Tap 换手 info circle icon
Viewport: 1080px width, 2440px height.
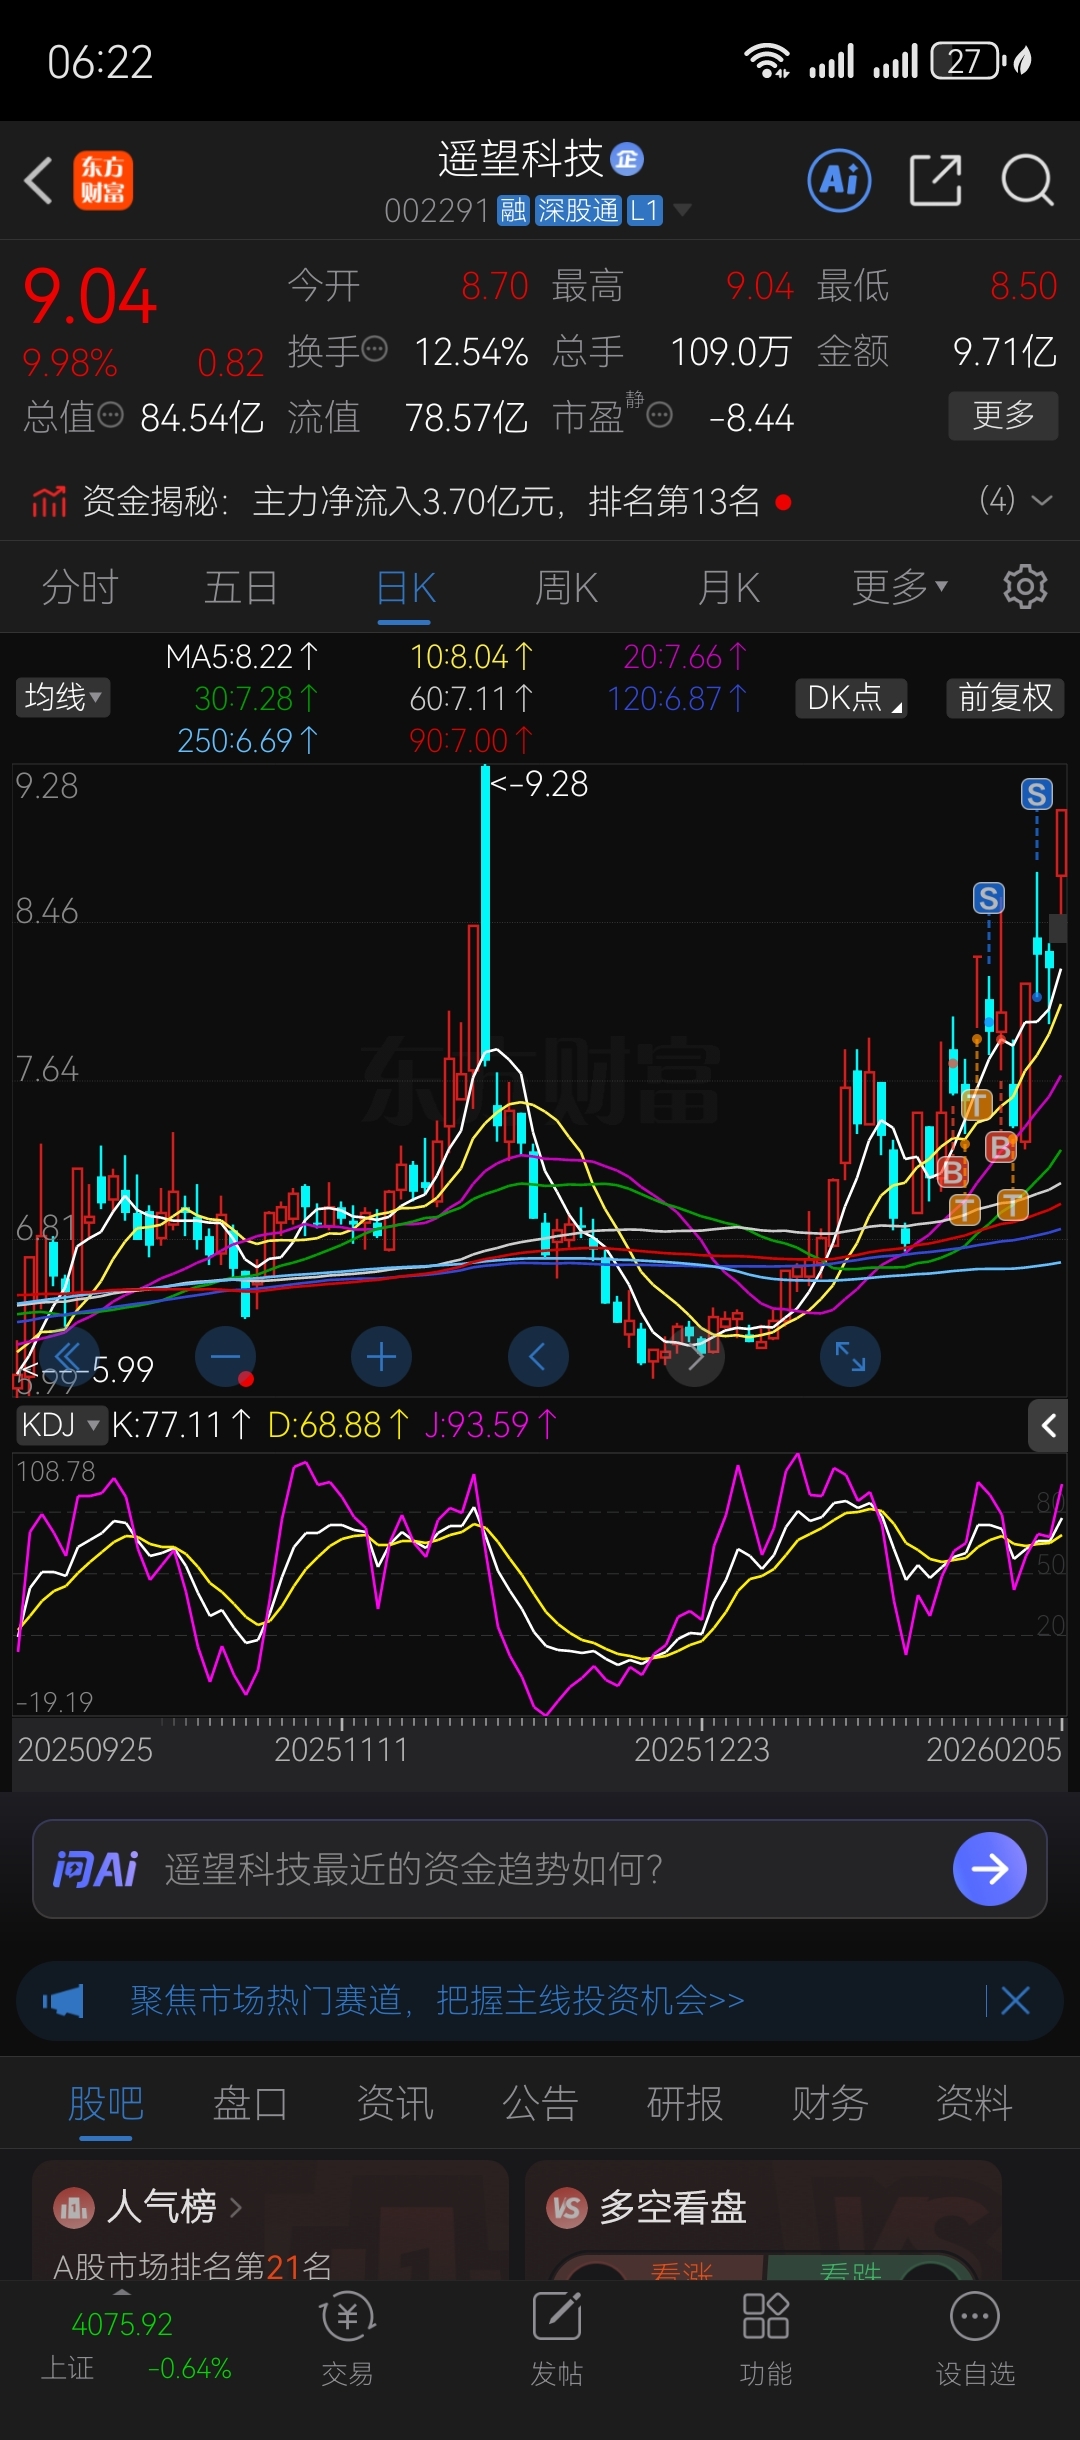(x=374, y=349)
